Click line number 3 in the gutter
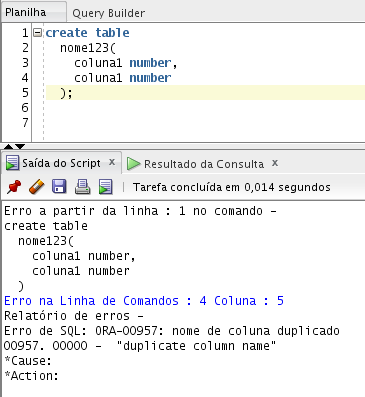Image resolution: width=365 pixels, height=397 pixels. (25, 63)
